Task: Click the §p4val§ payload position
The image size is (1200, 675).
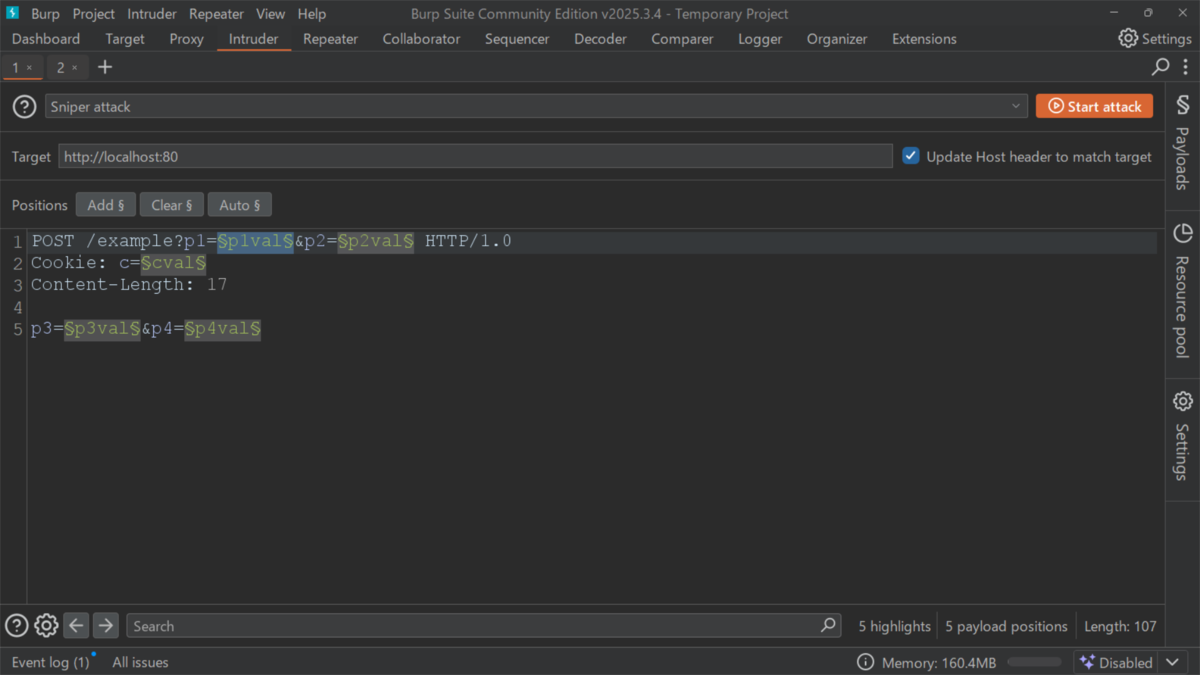Action: pyautogui.click(x=222, y=328)
